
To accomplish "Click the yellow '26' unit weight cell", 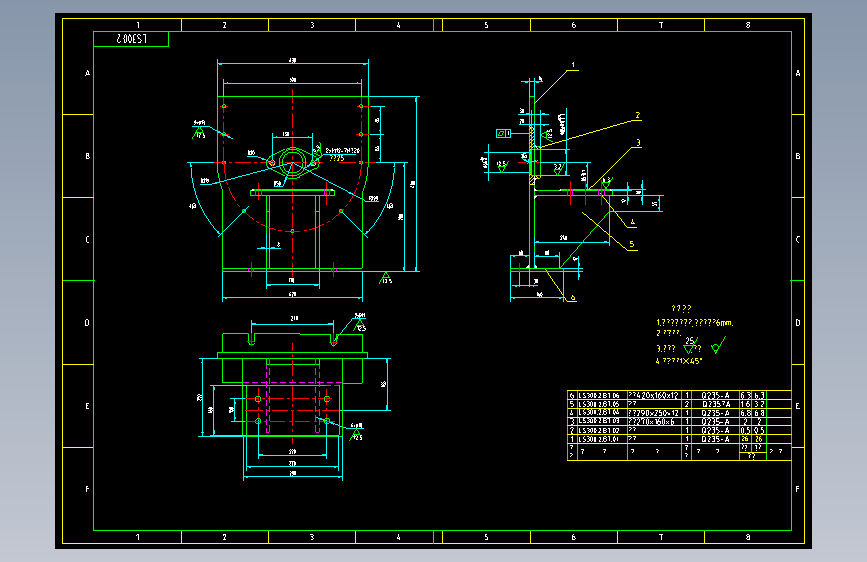I will tap(745, 439).
